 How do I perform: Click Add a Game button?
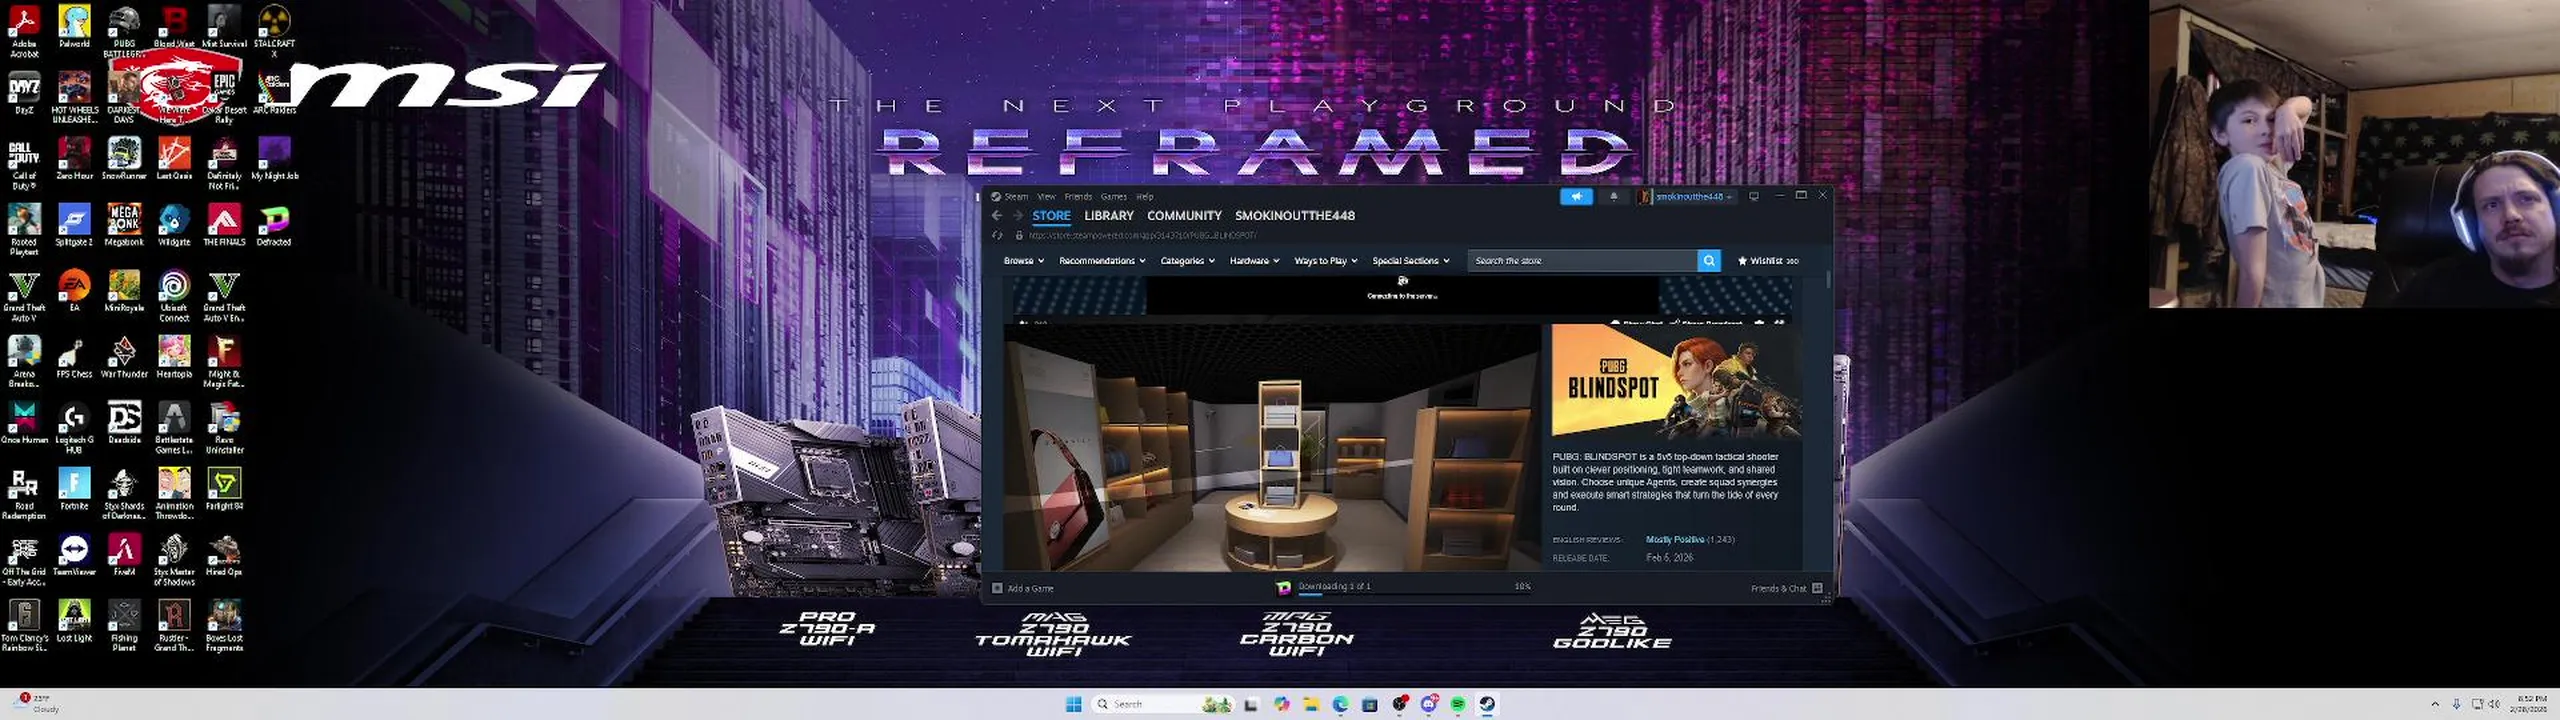[1023, 588]
